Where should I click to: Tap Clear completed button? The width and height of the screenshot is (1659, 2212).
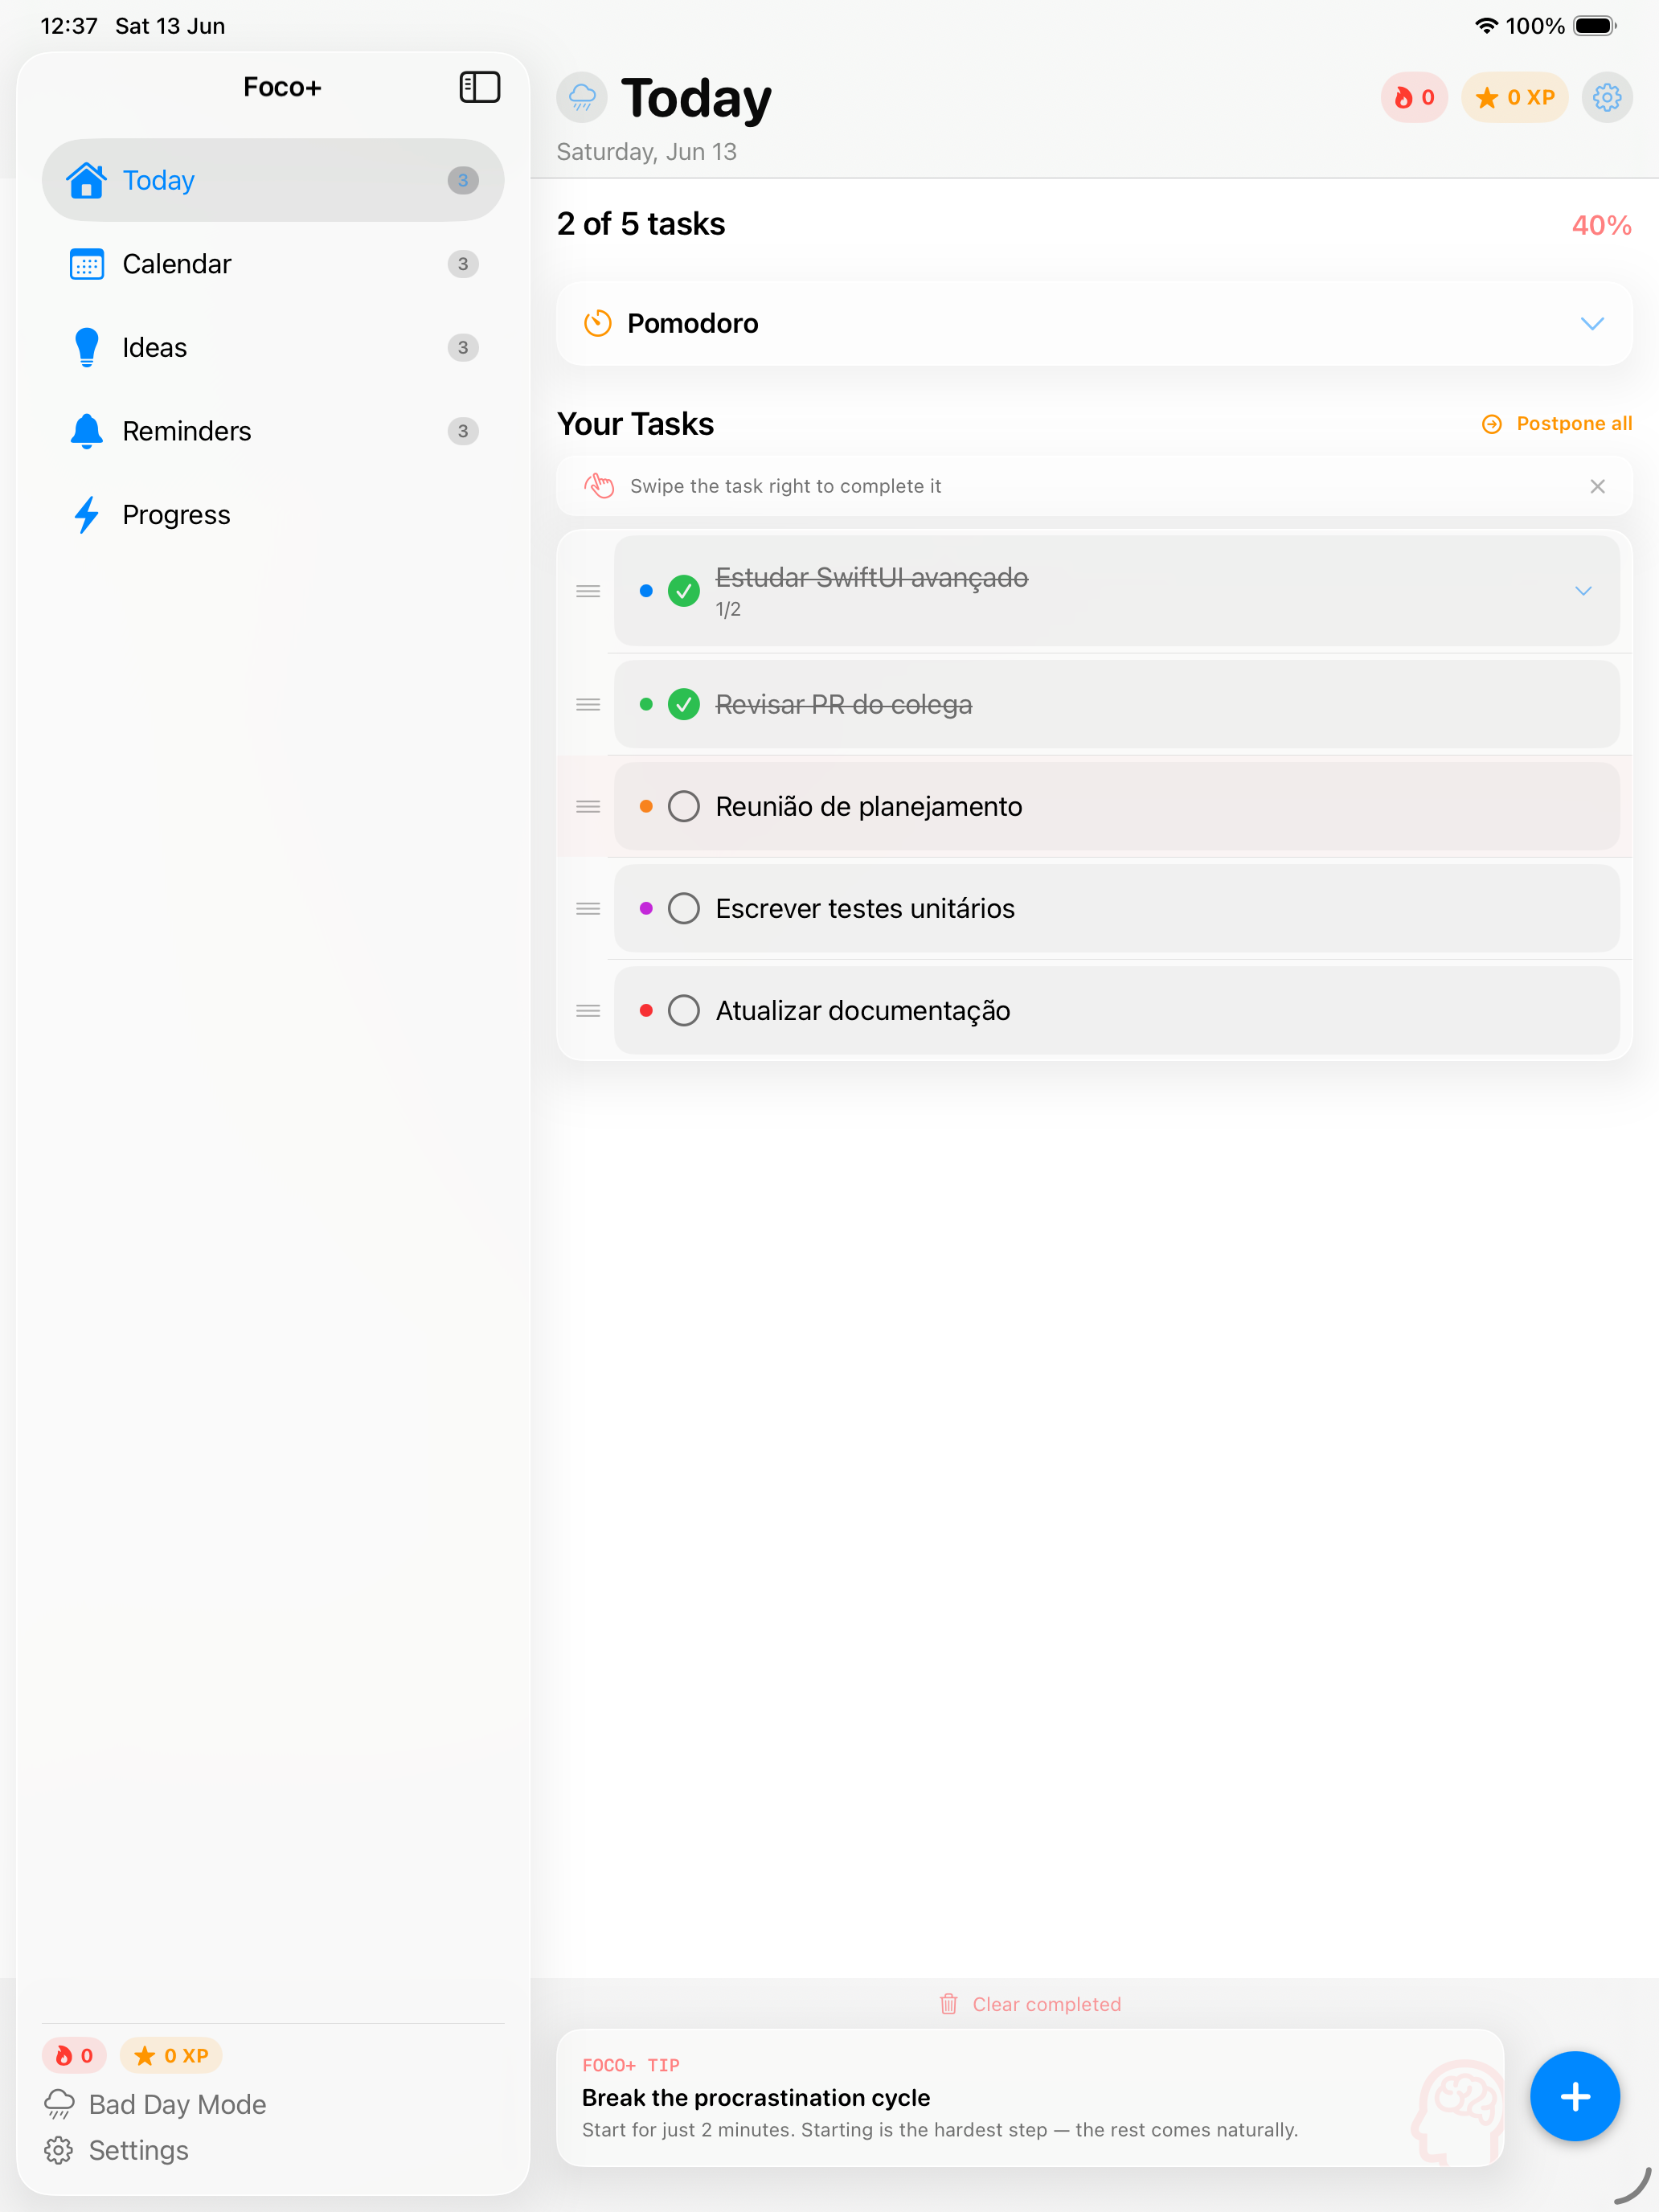pyautogui.click(x=1030, y=2004)
